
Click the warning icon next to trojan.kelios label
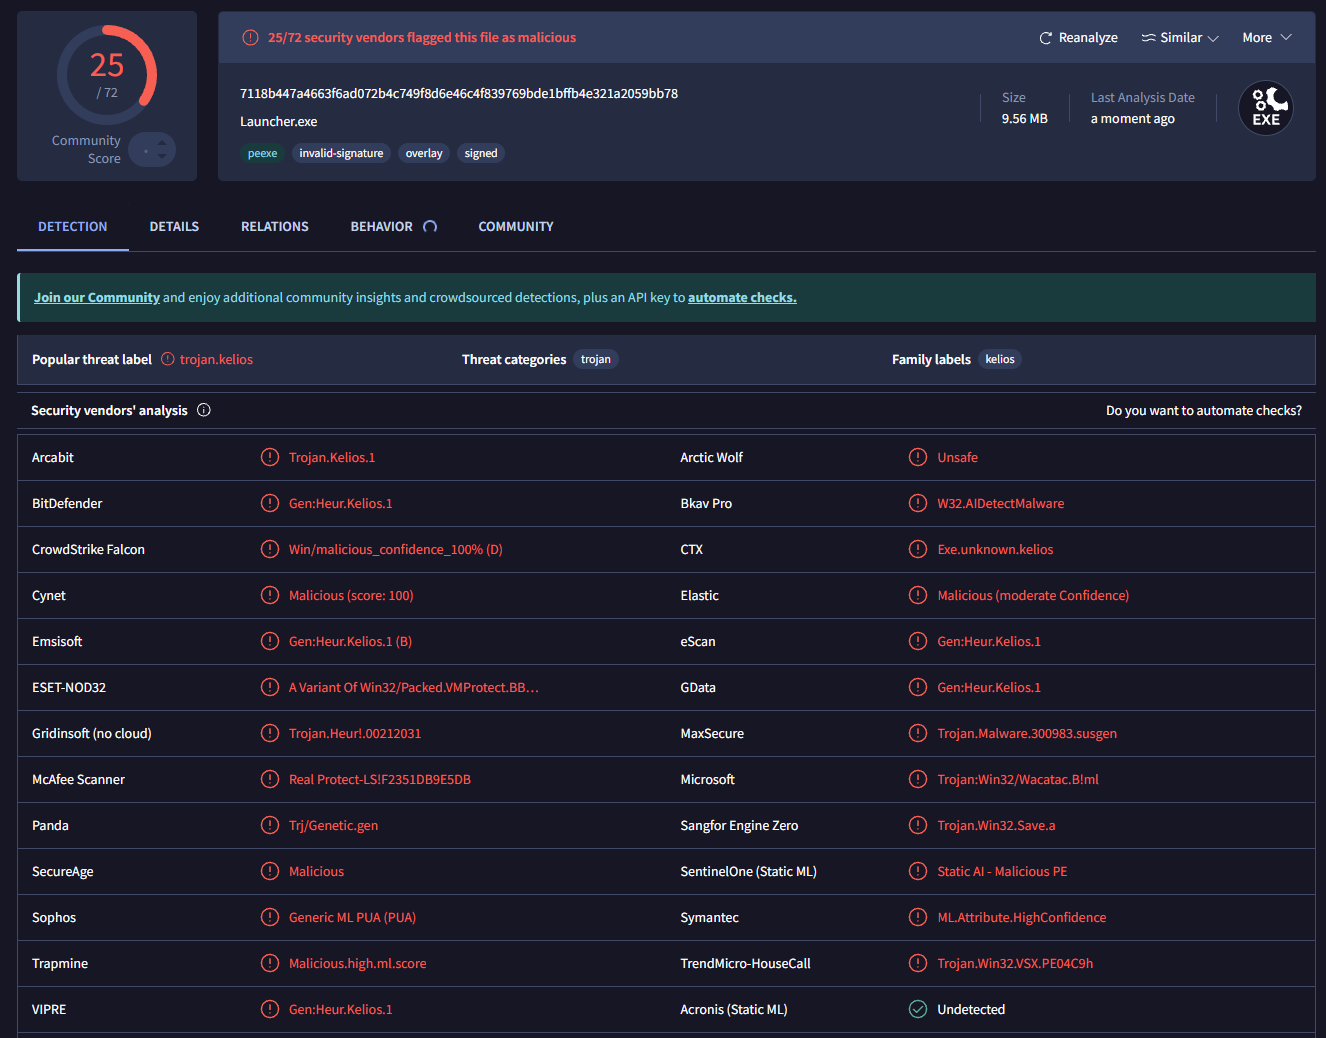pos(168,359)
